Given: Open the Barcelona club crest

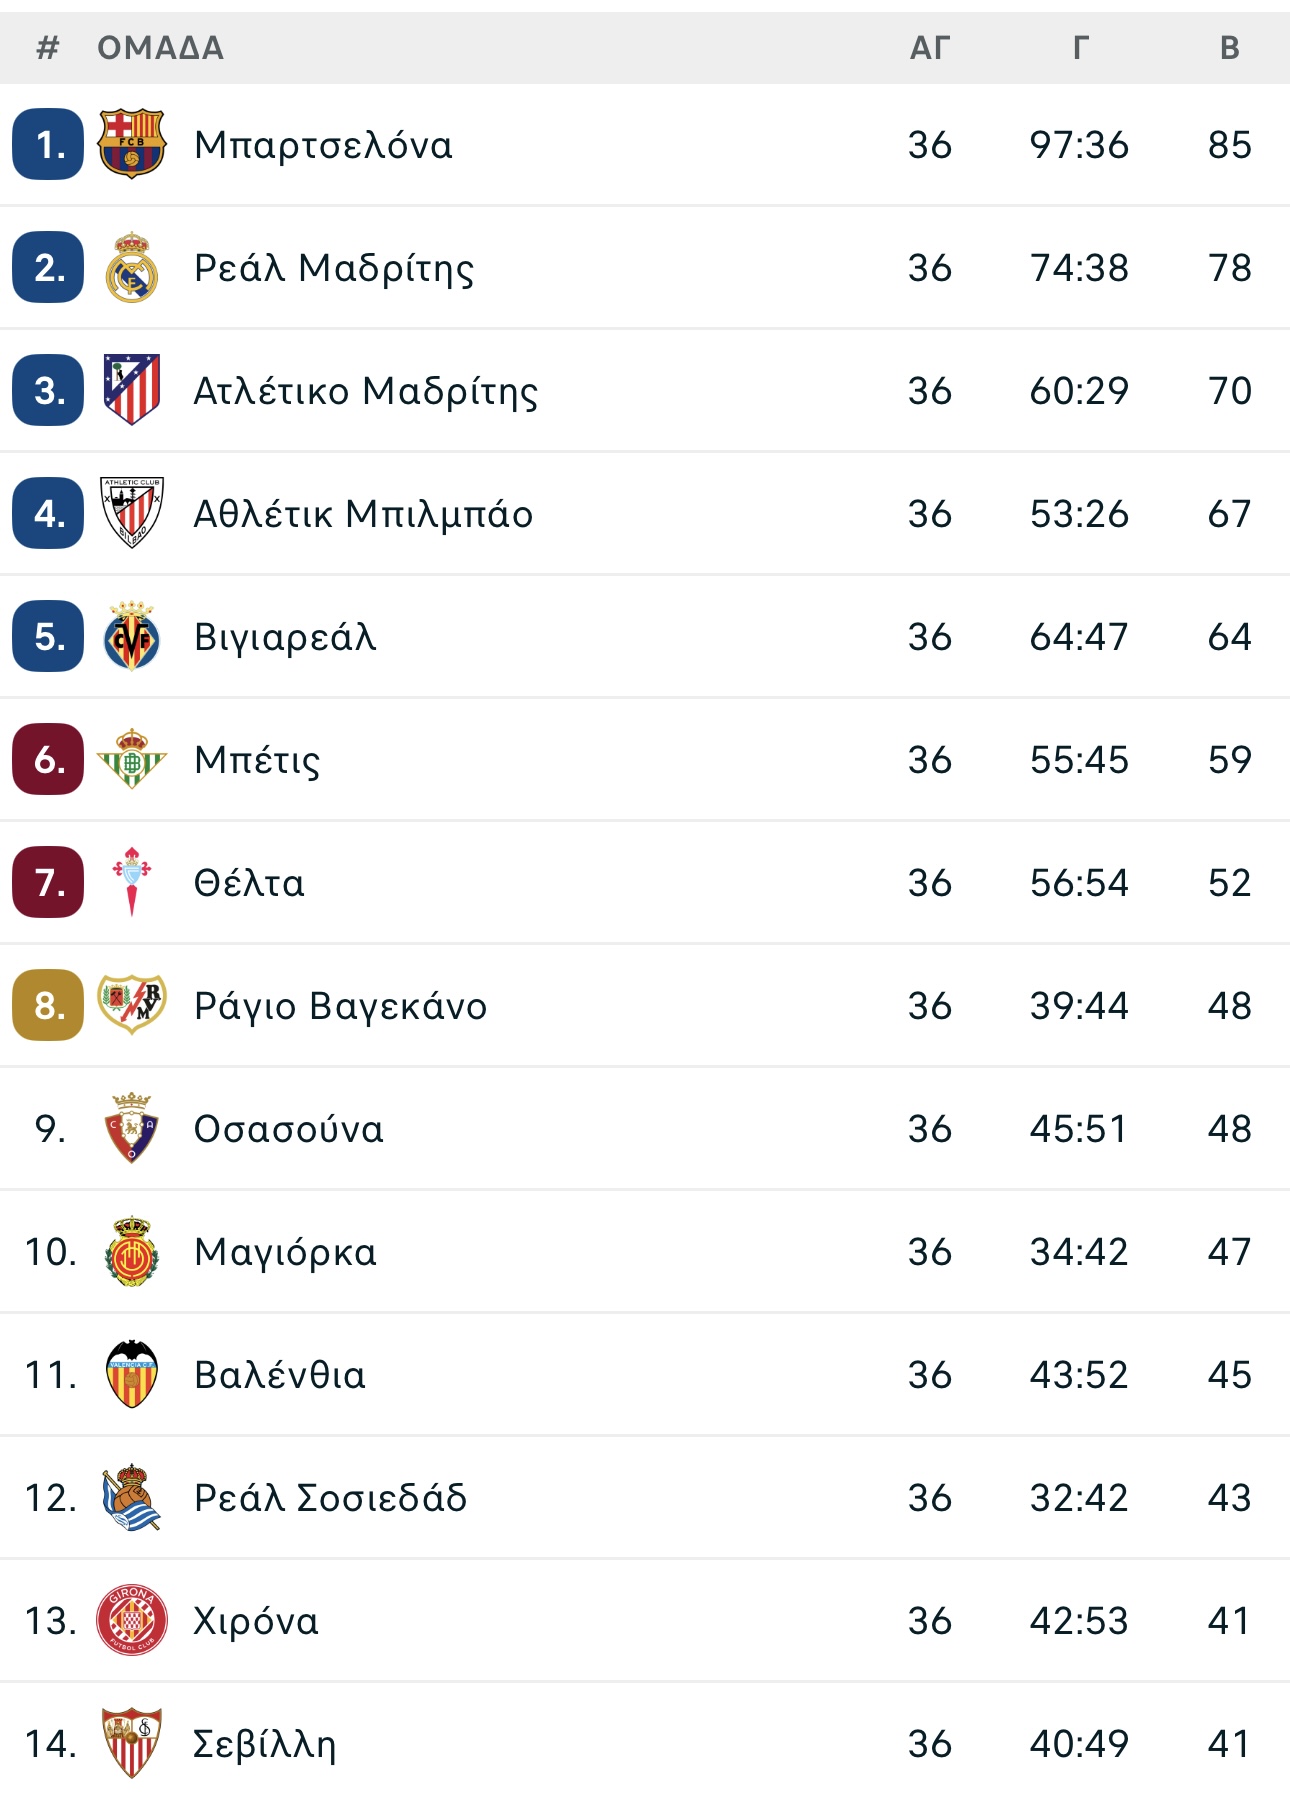Looking at the screenshot, I should pos(131,144).
